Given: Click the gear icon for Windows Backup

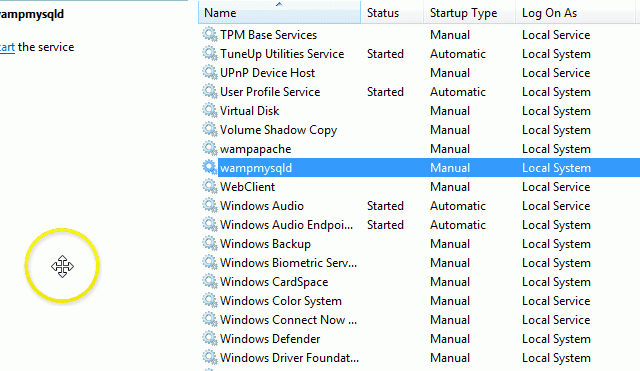Looking at the screenshot, I should point(210,243).
